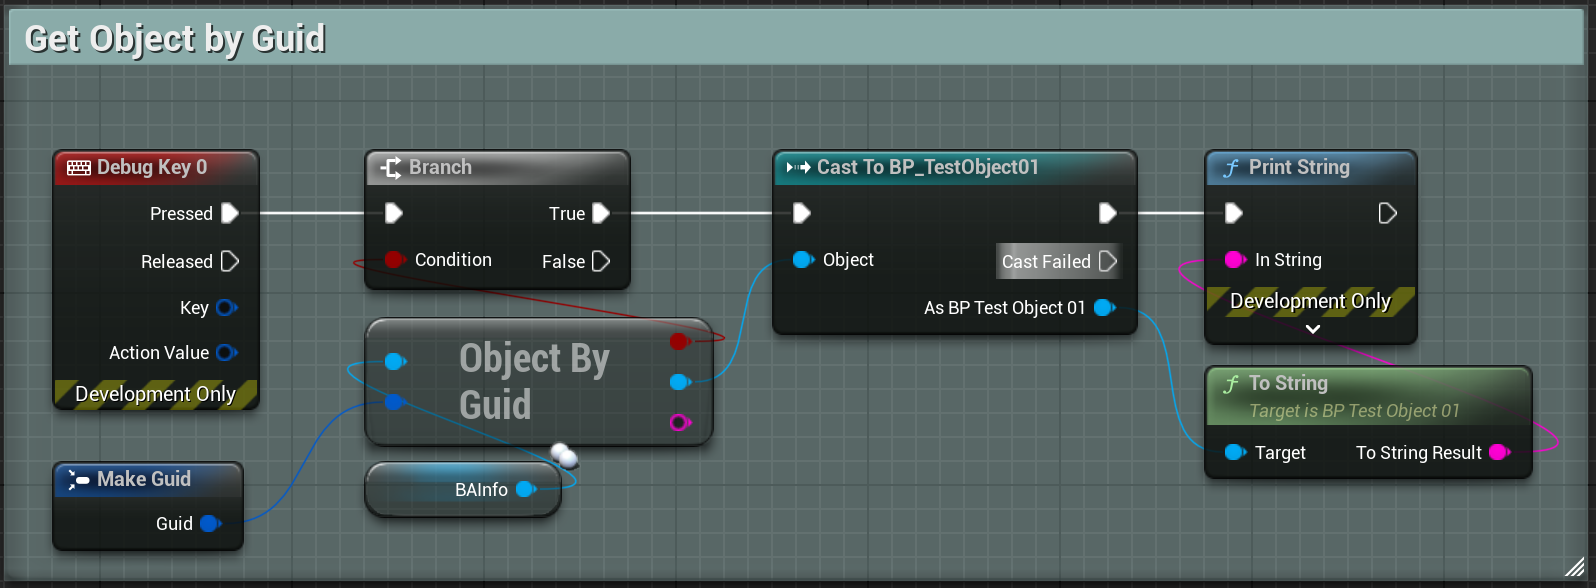Select the Target pin on To String node

[x=1236, y=452]
